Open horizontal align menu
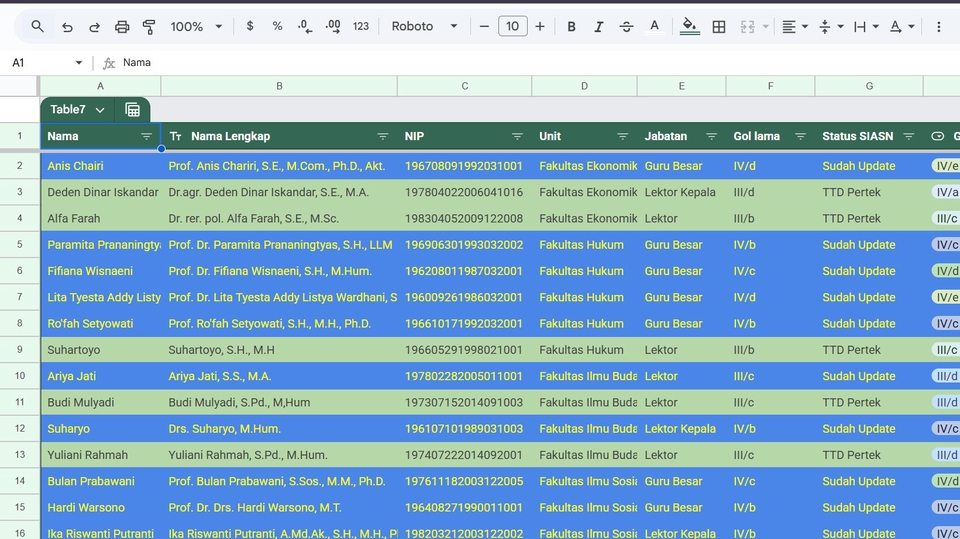 795,26
